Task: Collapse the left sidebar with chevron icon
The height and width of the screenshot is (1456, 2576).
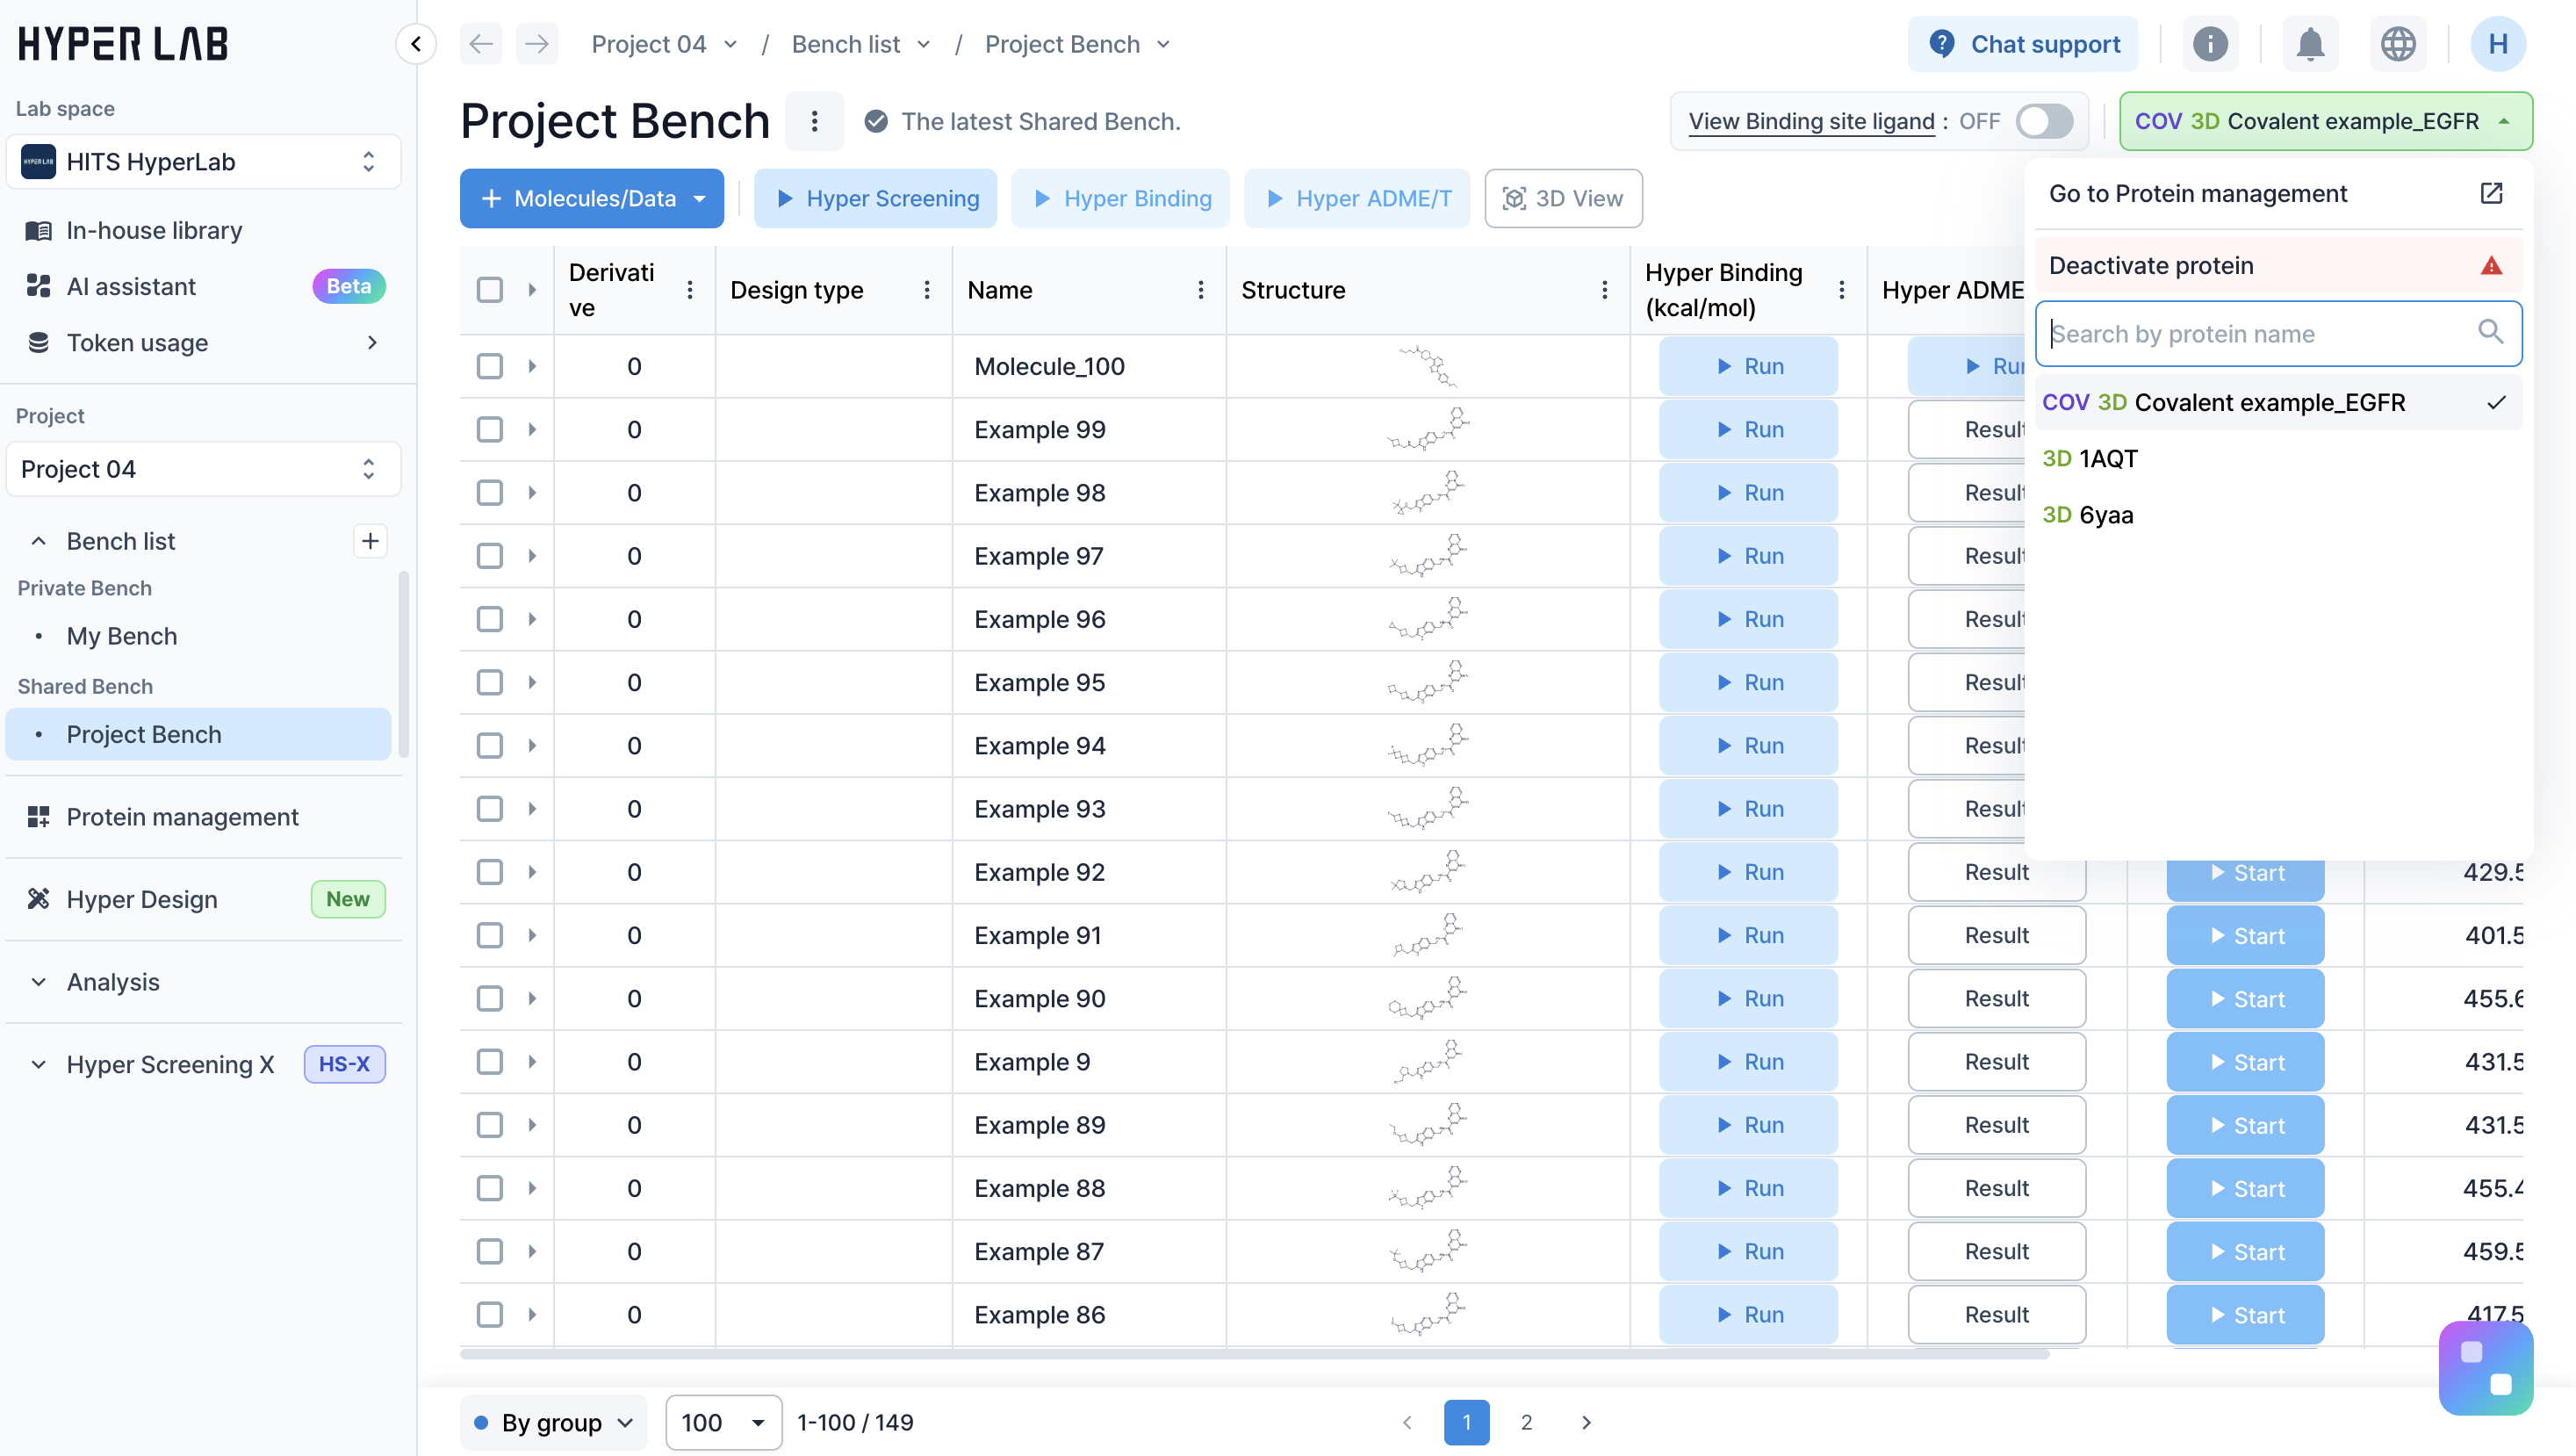Action: (416, 44)
